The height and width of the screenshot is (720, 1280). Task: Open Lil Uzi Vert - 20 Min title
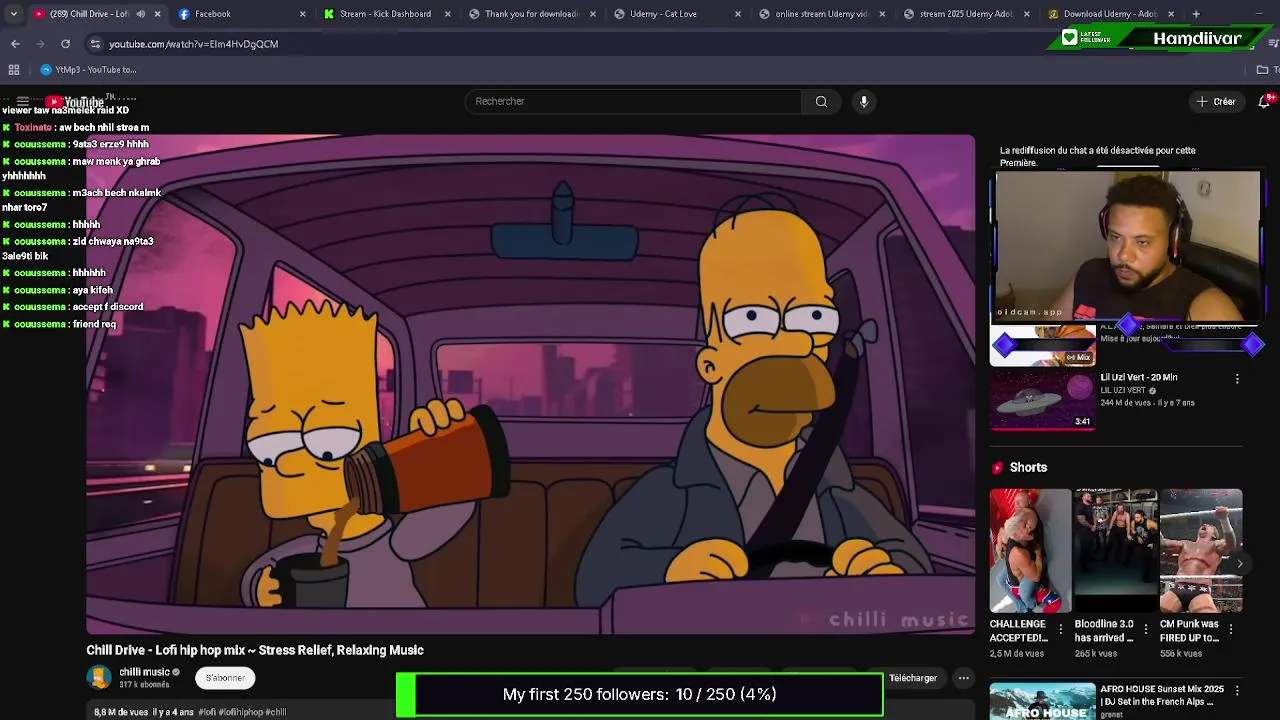tap(1139, 377)
